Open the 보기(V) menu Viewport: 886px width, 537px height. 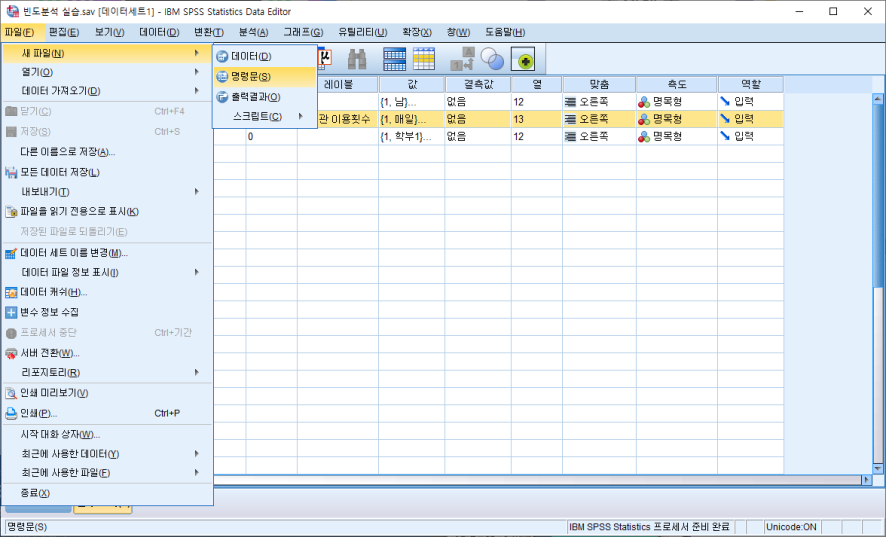[110, 32]
